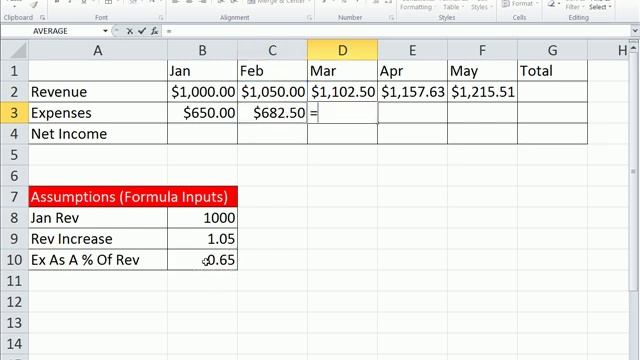Open the Find & Select dropdown
This screenshot has height=360, width=640.
[x=600, y=5]
